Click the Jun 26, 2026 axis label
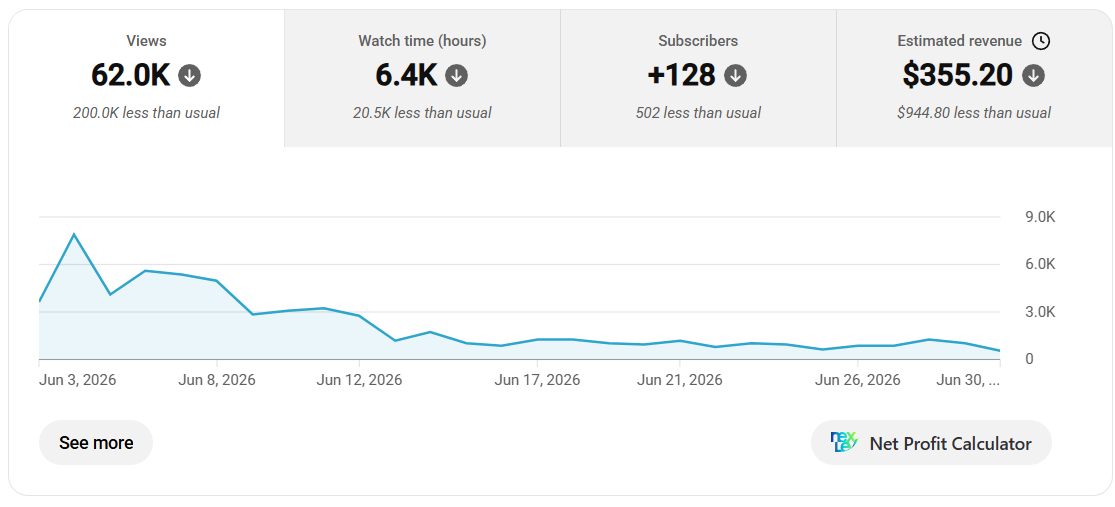The image size is (1115, 507). (x=858, y=380)
